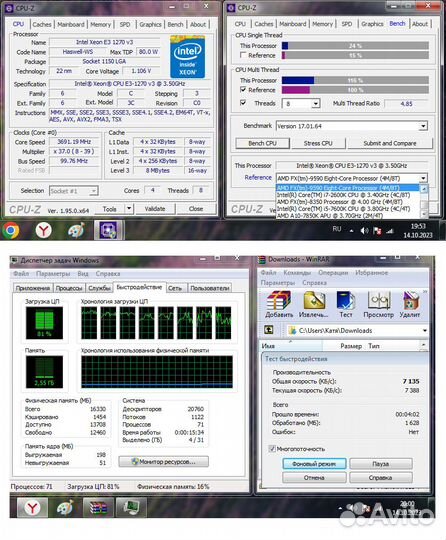Select WinRAR icon in the lower taskbar
This screenshot has width=446, height=540.
[x=98, y=507]
